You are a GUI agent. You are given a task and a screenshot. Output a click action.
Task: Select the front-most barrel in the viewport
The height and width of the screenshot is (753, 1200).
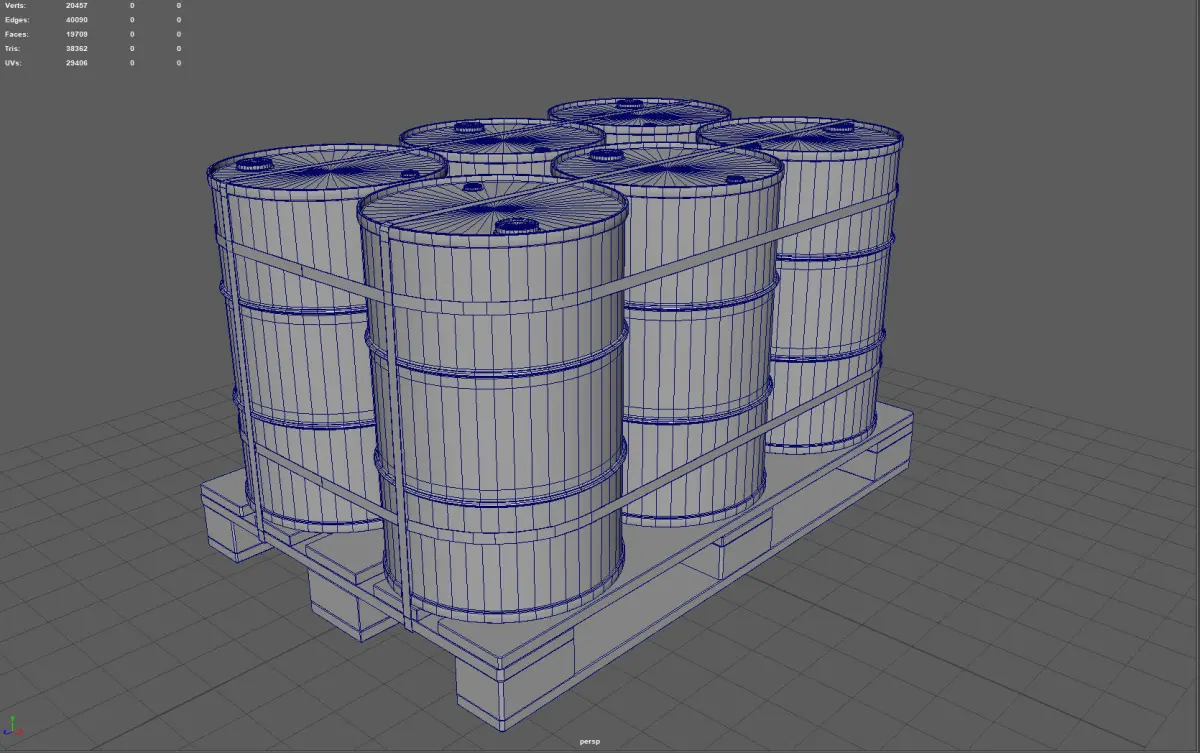coord(495,400)
